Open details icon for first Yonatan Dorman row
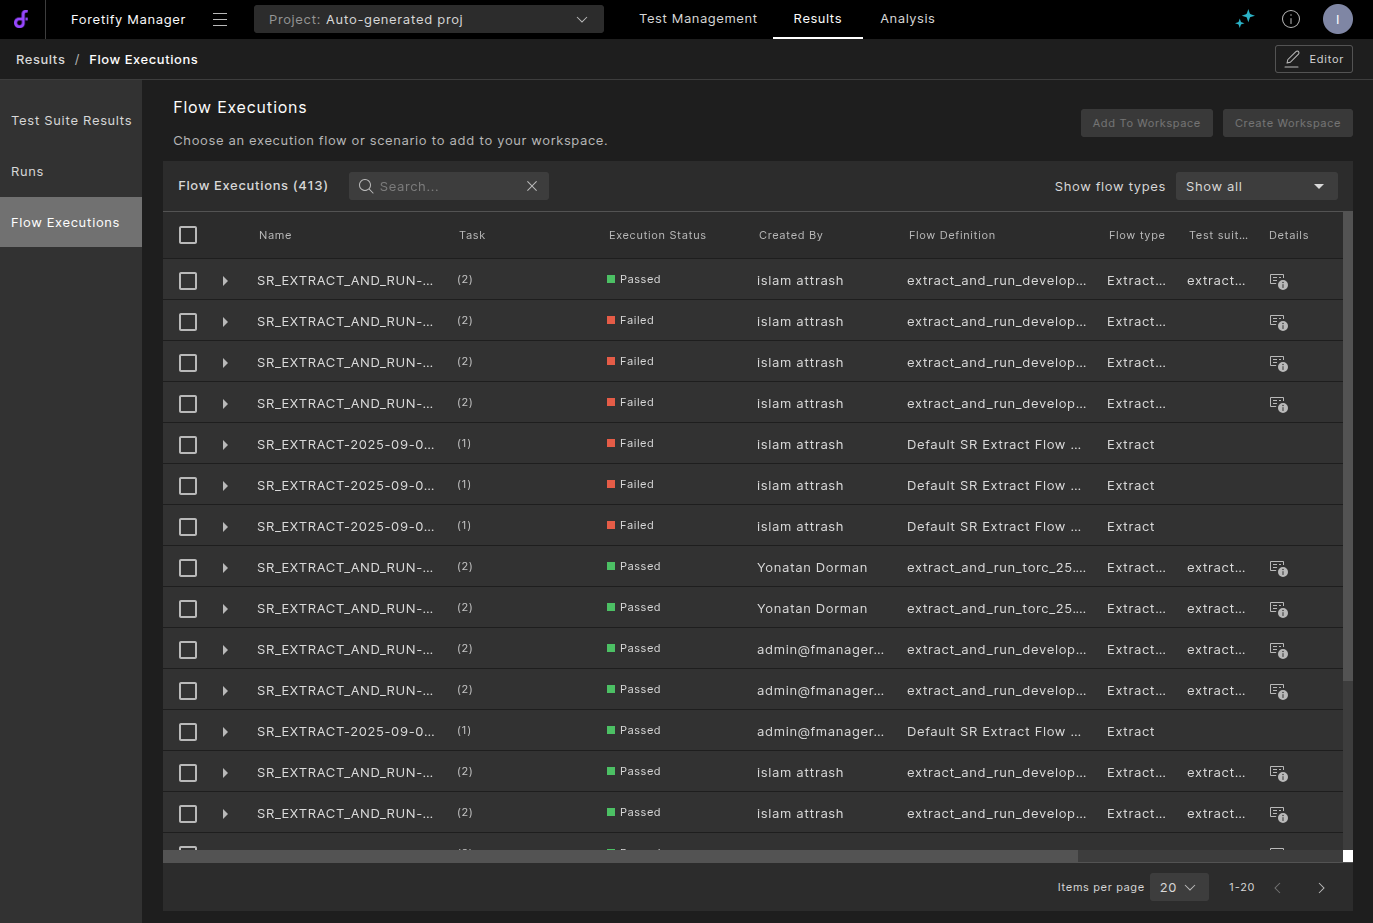Viewport: 1373px width, 923px height. click(1278, 568)
